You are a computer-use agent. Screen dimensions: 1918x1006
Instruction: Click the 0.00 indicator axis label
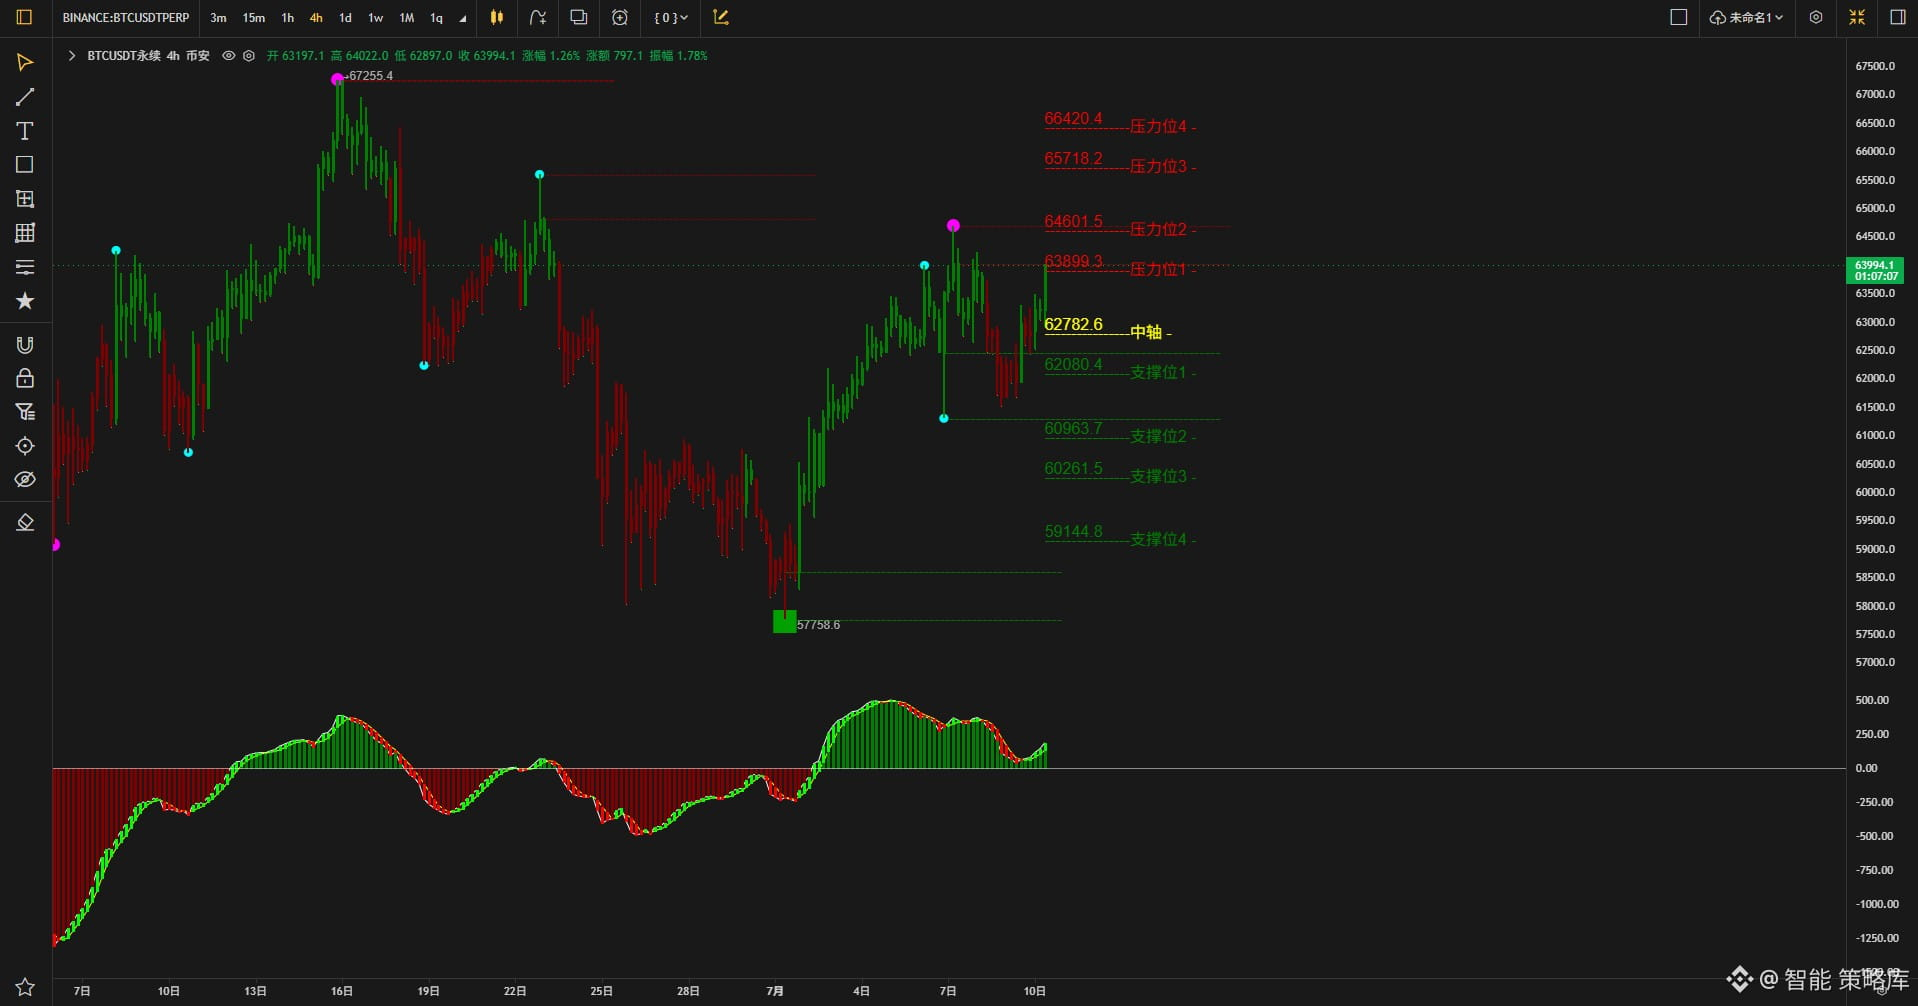click(x=1867, y=768)
